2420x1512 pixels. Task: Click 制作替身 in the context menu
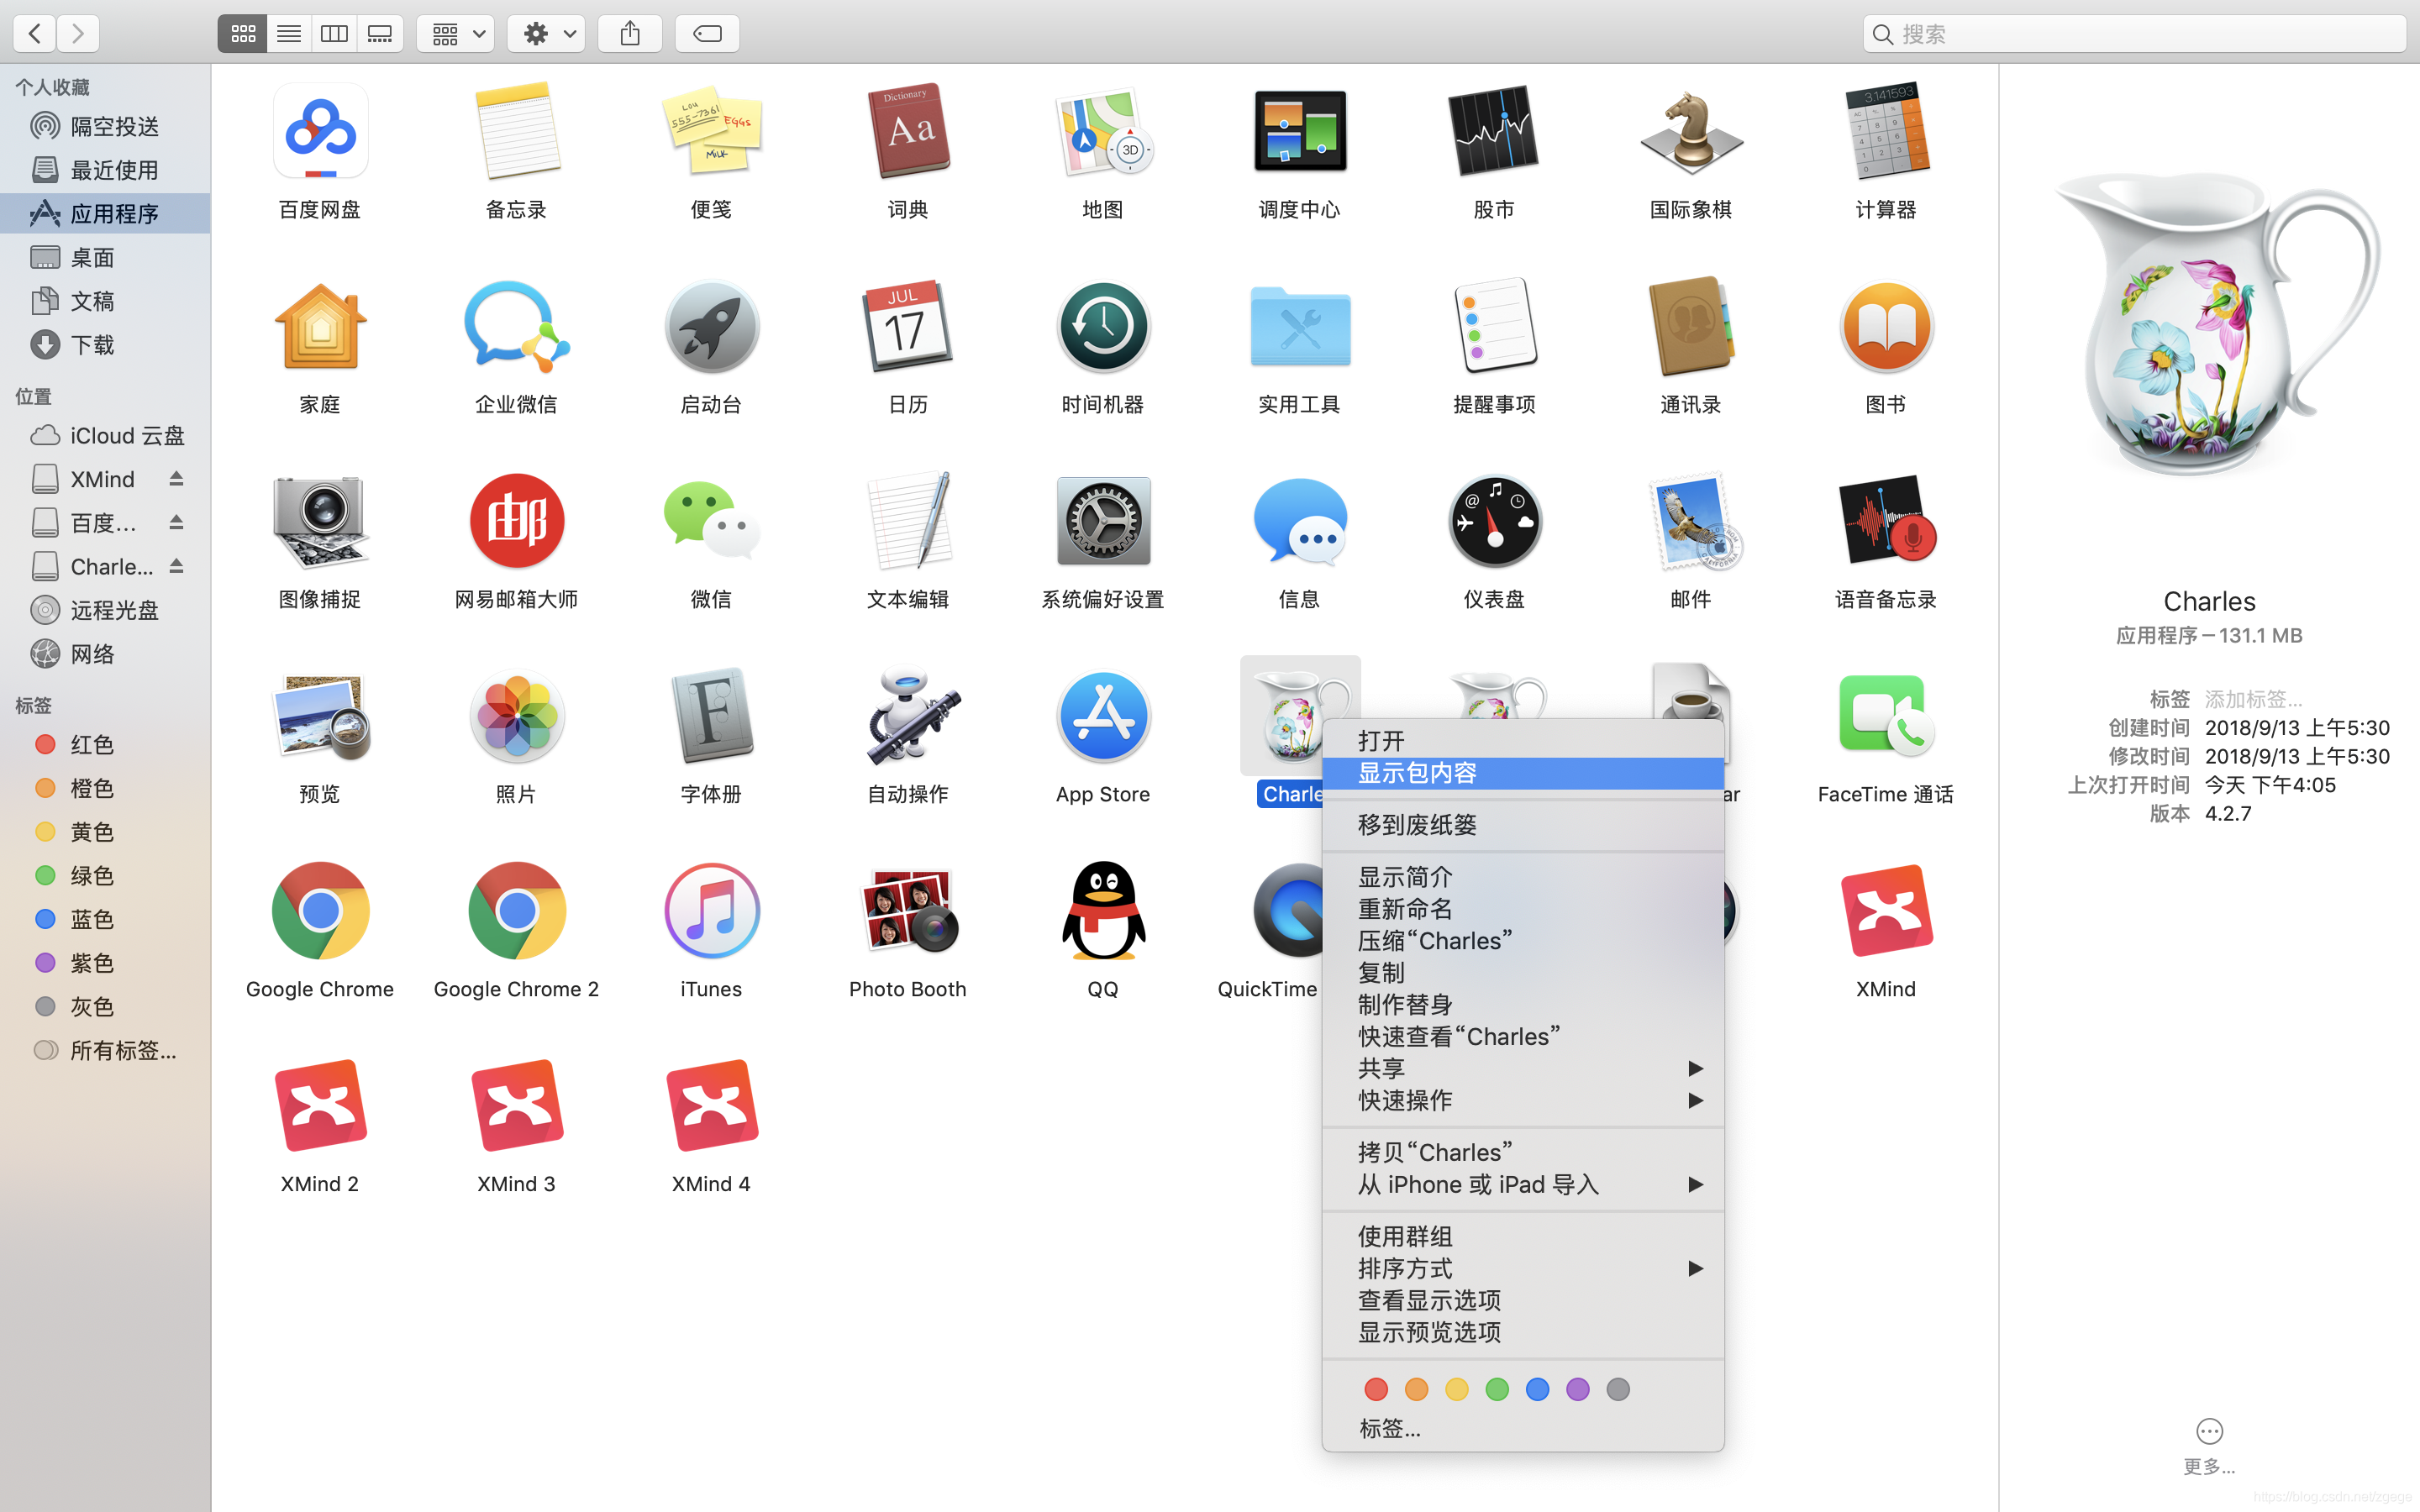tap(1523, 1004)
